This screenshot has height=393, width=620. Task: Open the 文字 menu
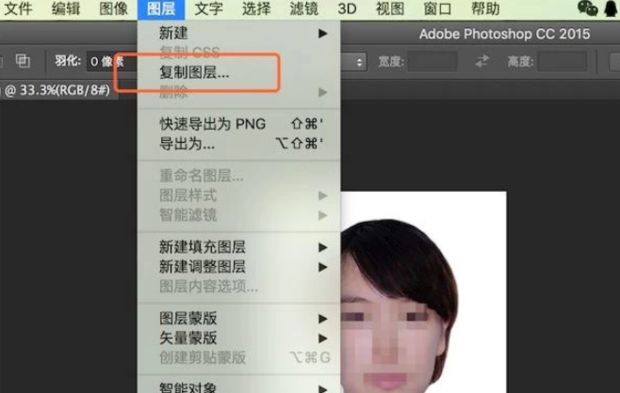tap(209, 9)
